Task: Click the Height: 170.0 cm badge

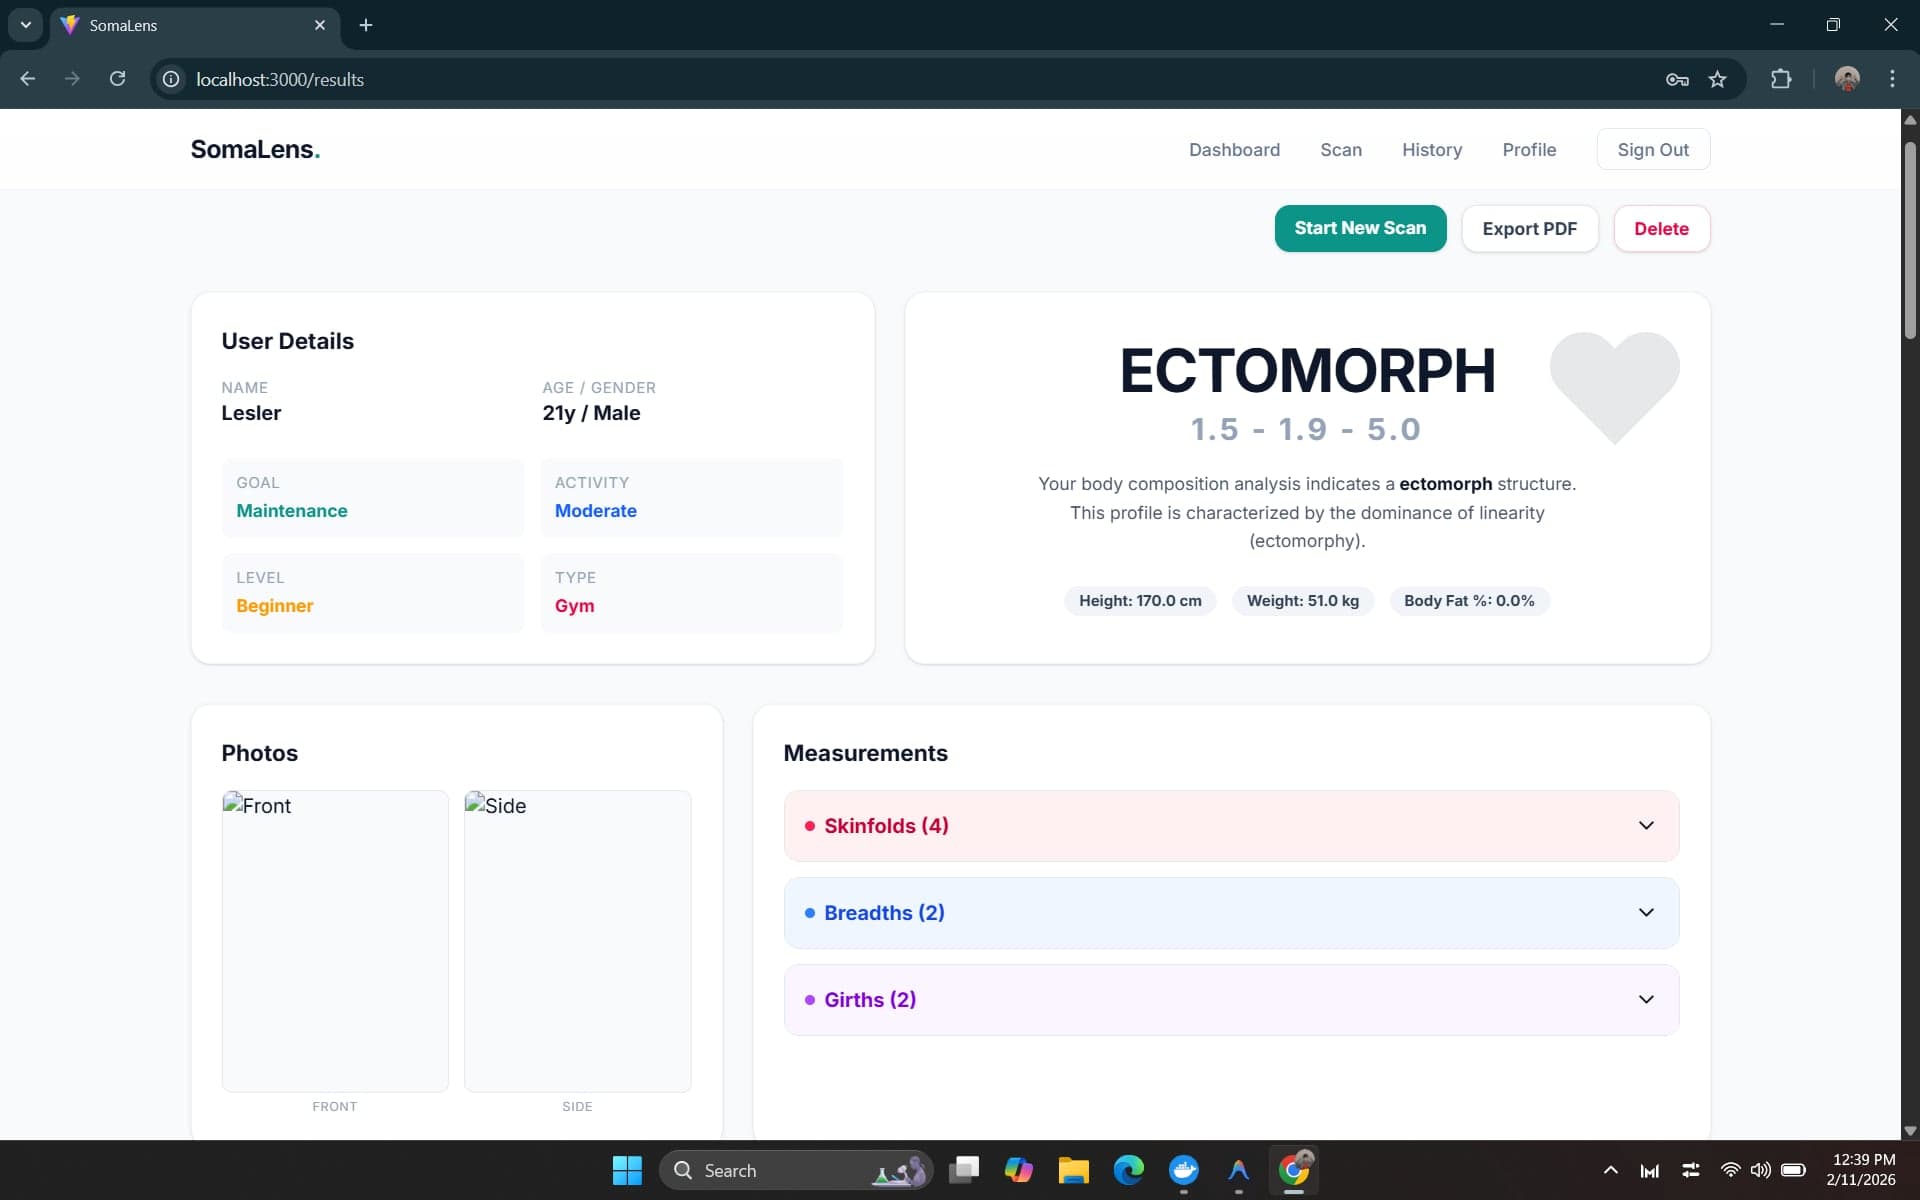Action: (x=1140, y=601)
